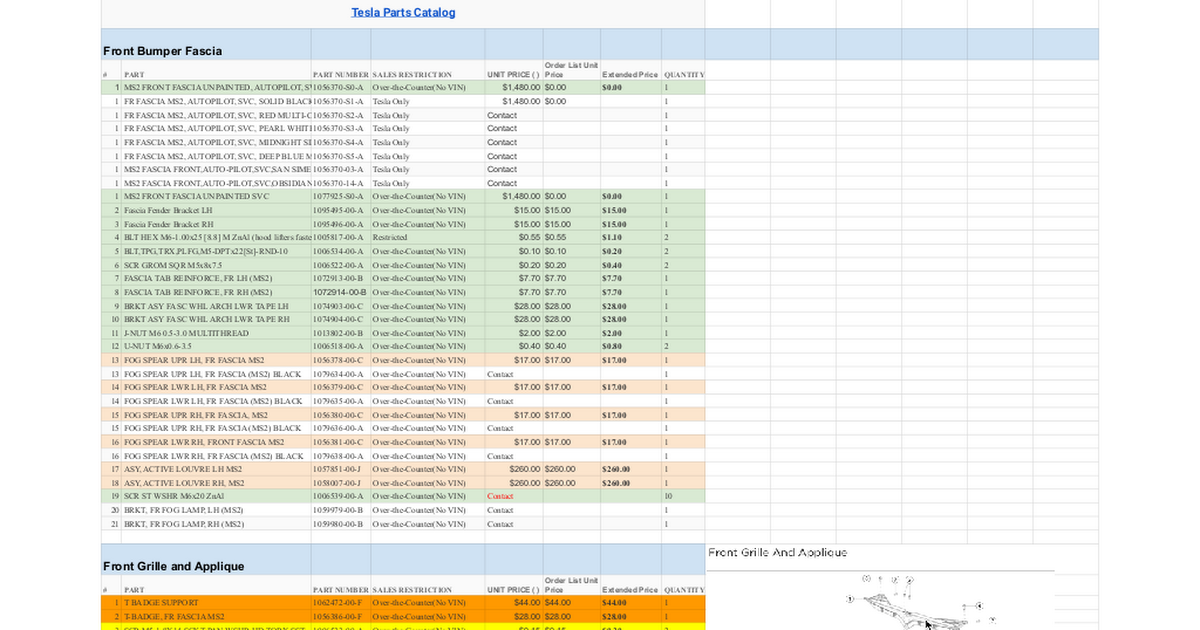Open the Tesla Parts Catalog link
This screenshot has width=1200, height=630.
point(403,12)
